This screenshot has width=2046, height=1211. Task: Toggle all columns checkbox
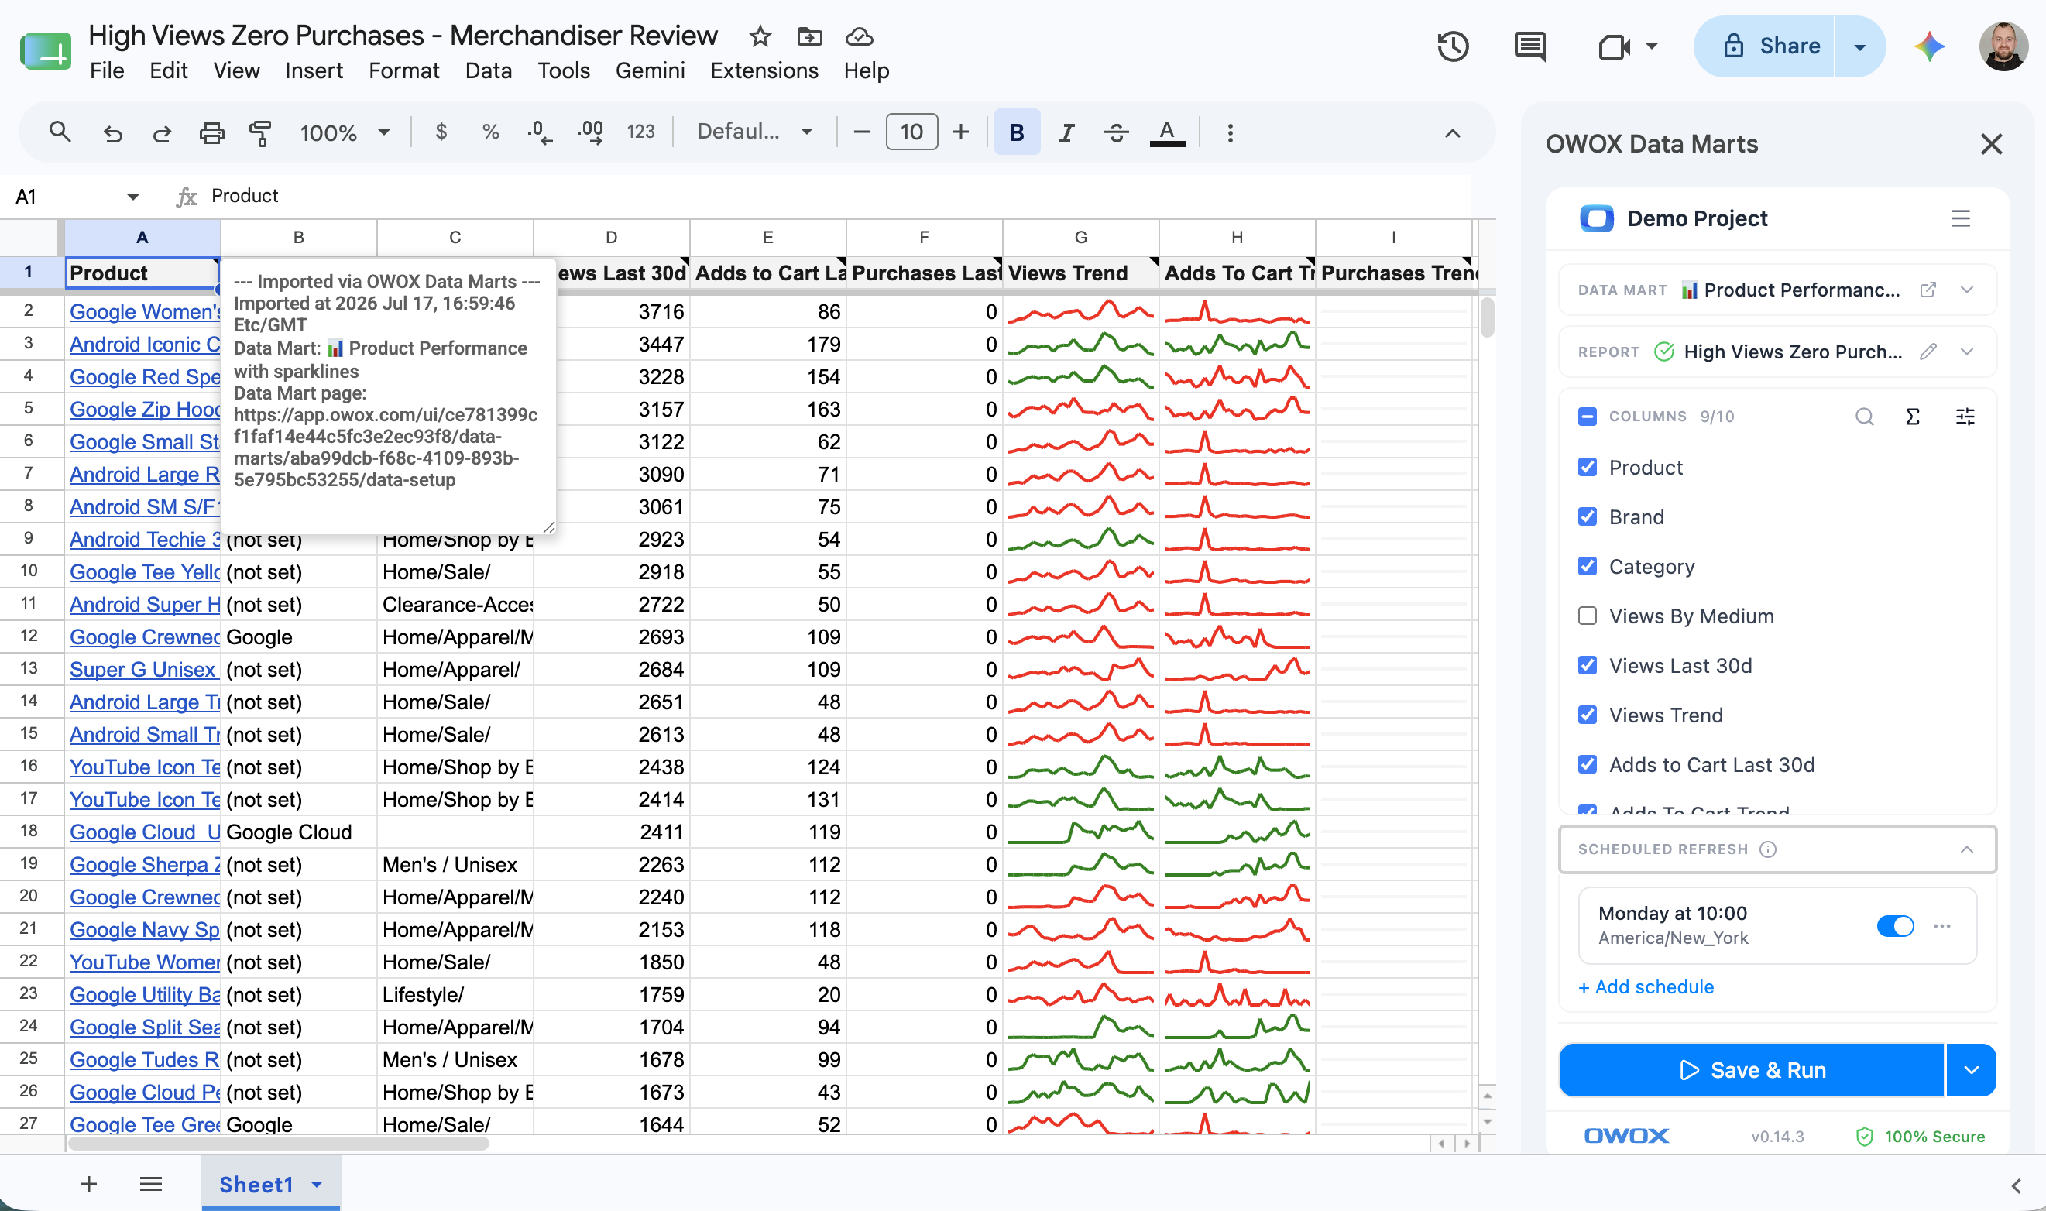1587,416
